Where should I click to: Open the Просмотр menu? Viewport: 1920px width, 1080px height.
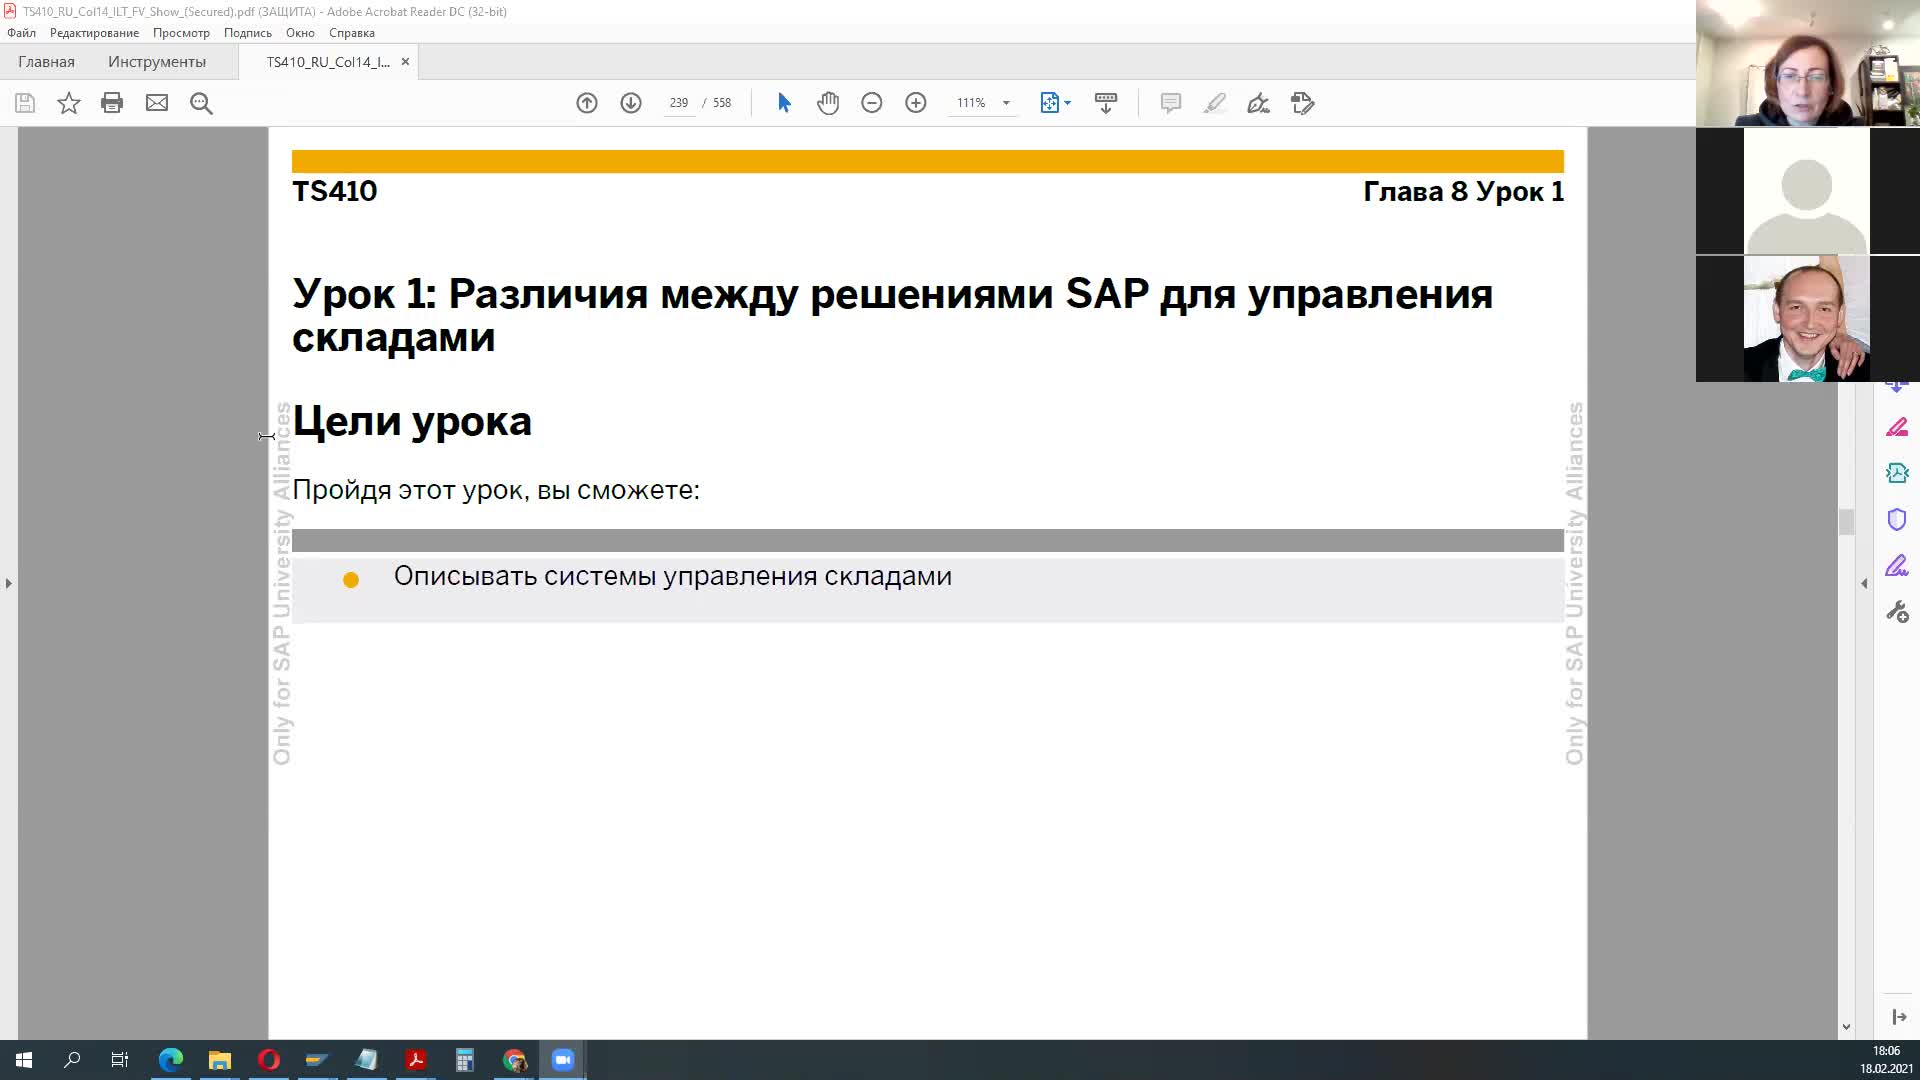181,33
